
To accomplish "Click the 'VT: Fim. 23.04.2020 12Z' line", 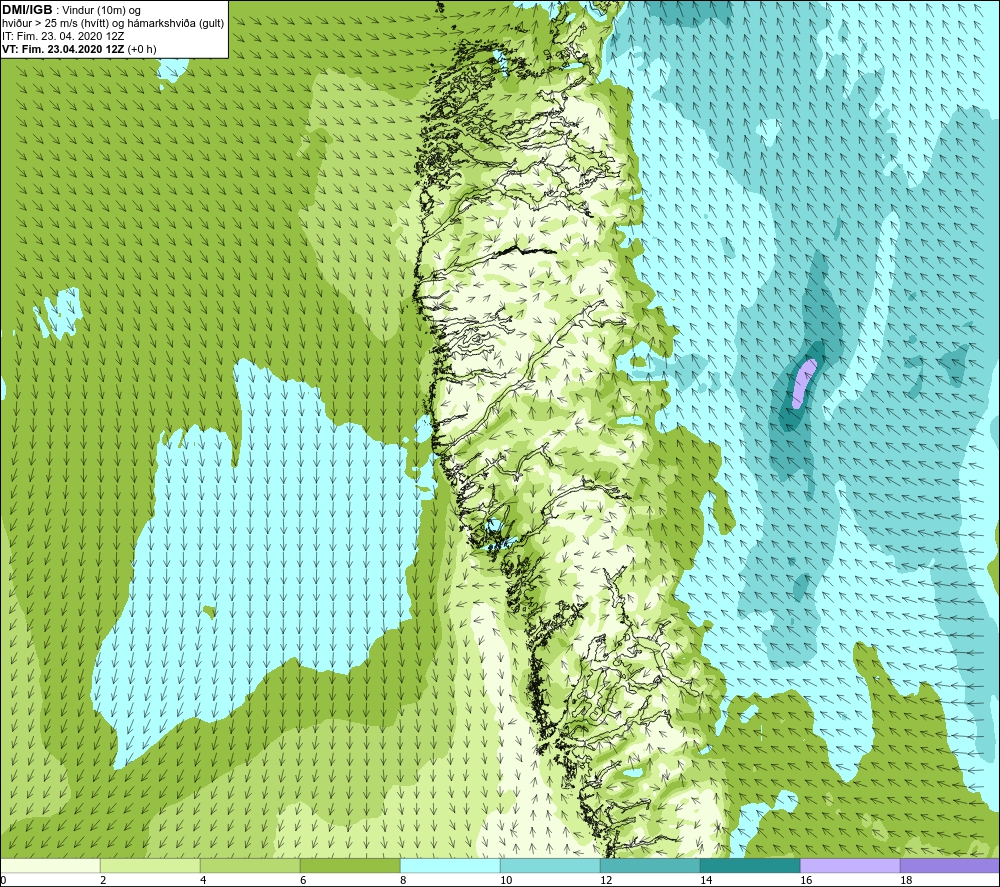I will (x=63, y=49).
